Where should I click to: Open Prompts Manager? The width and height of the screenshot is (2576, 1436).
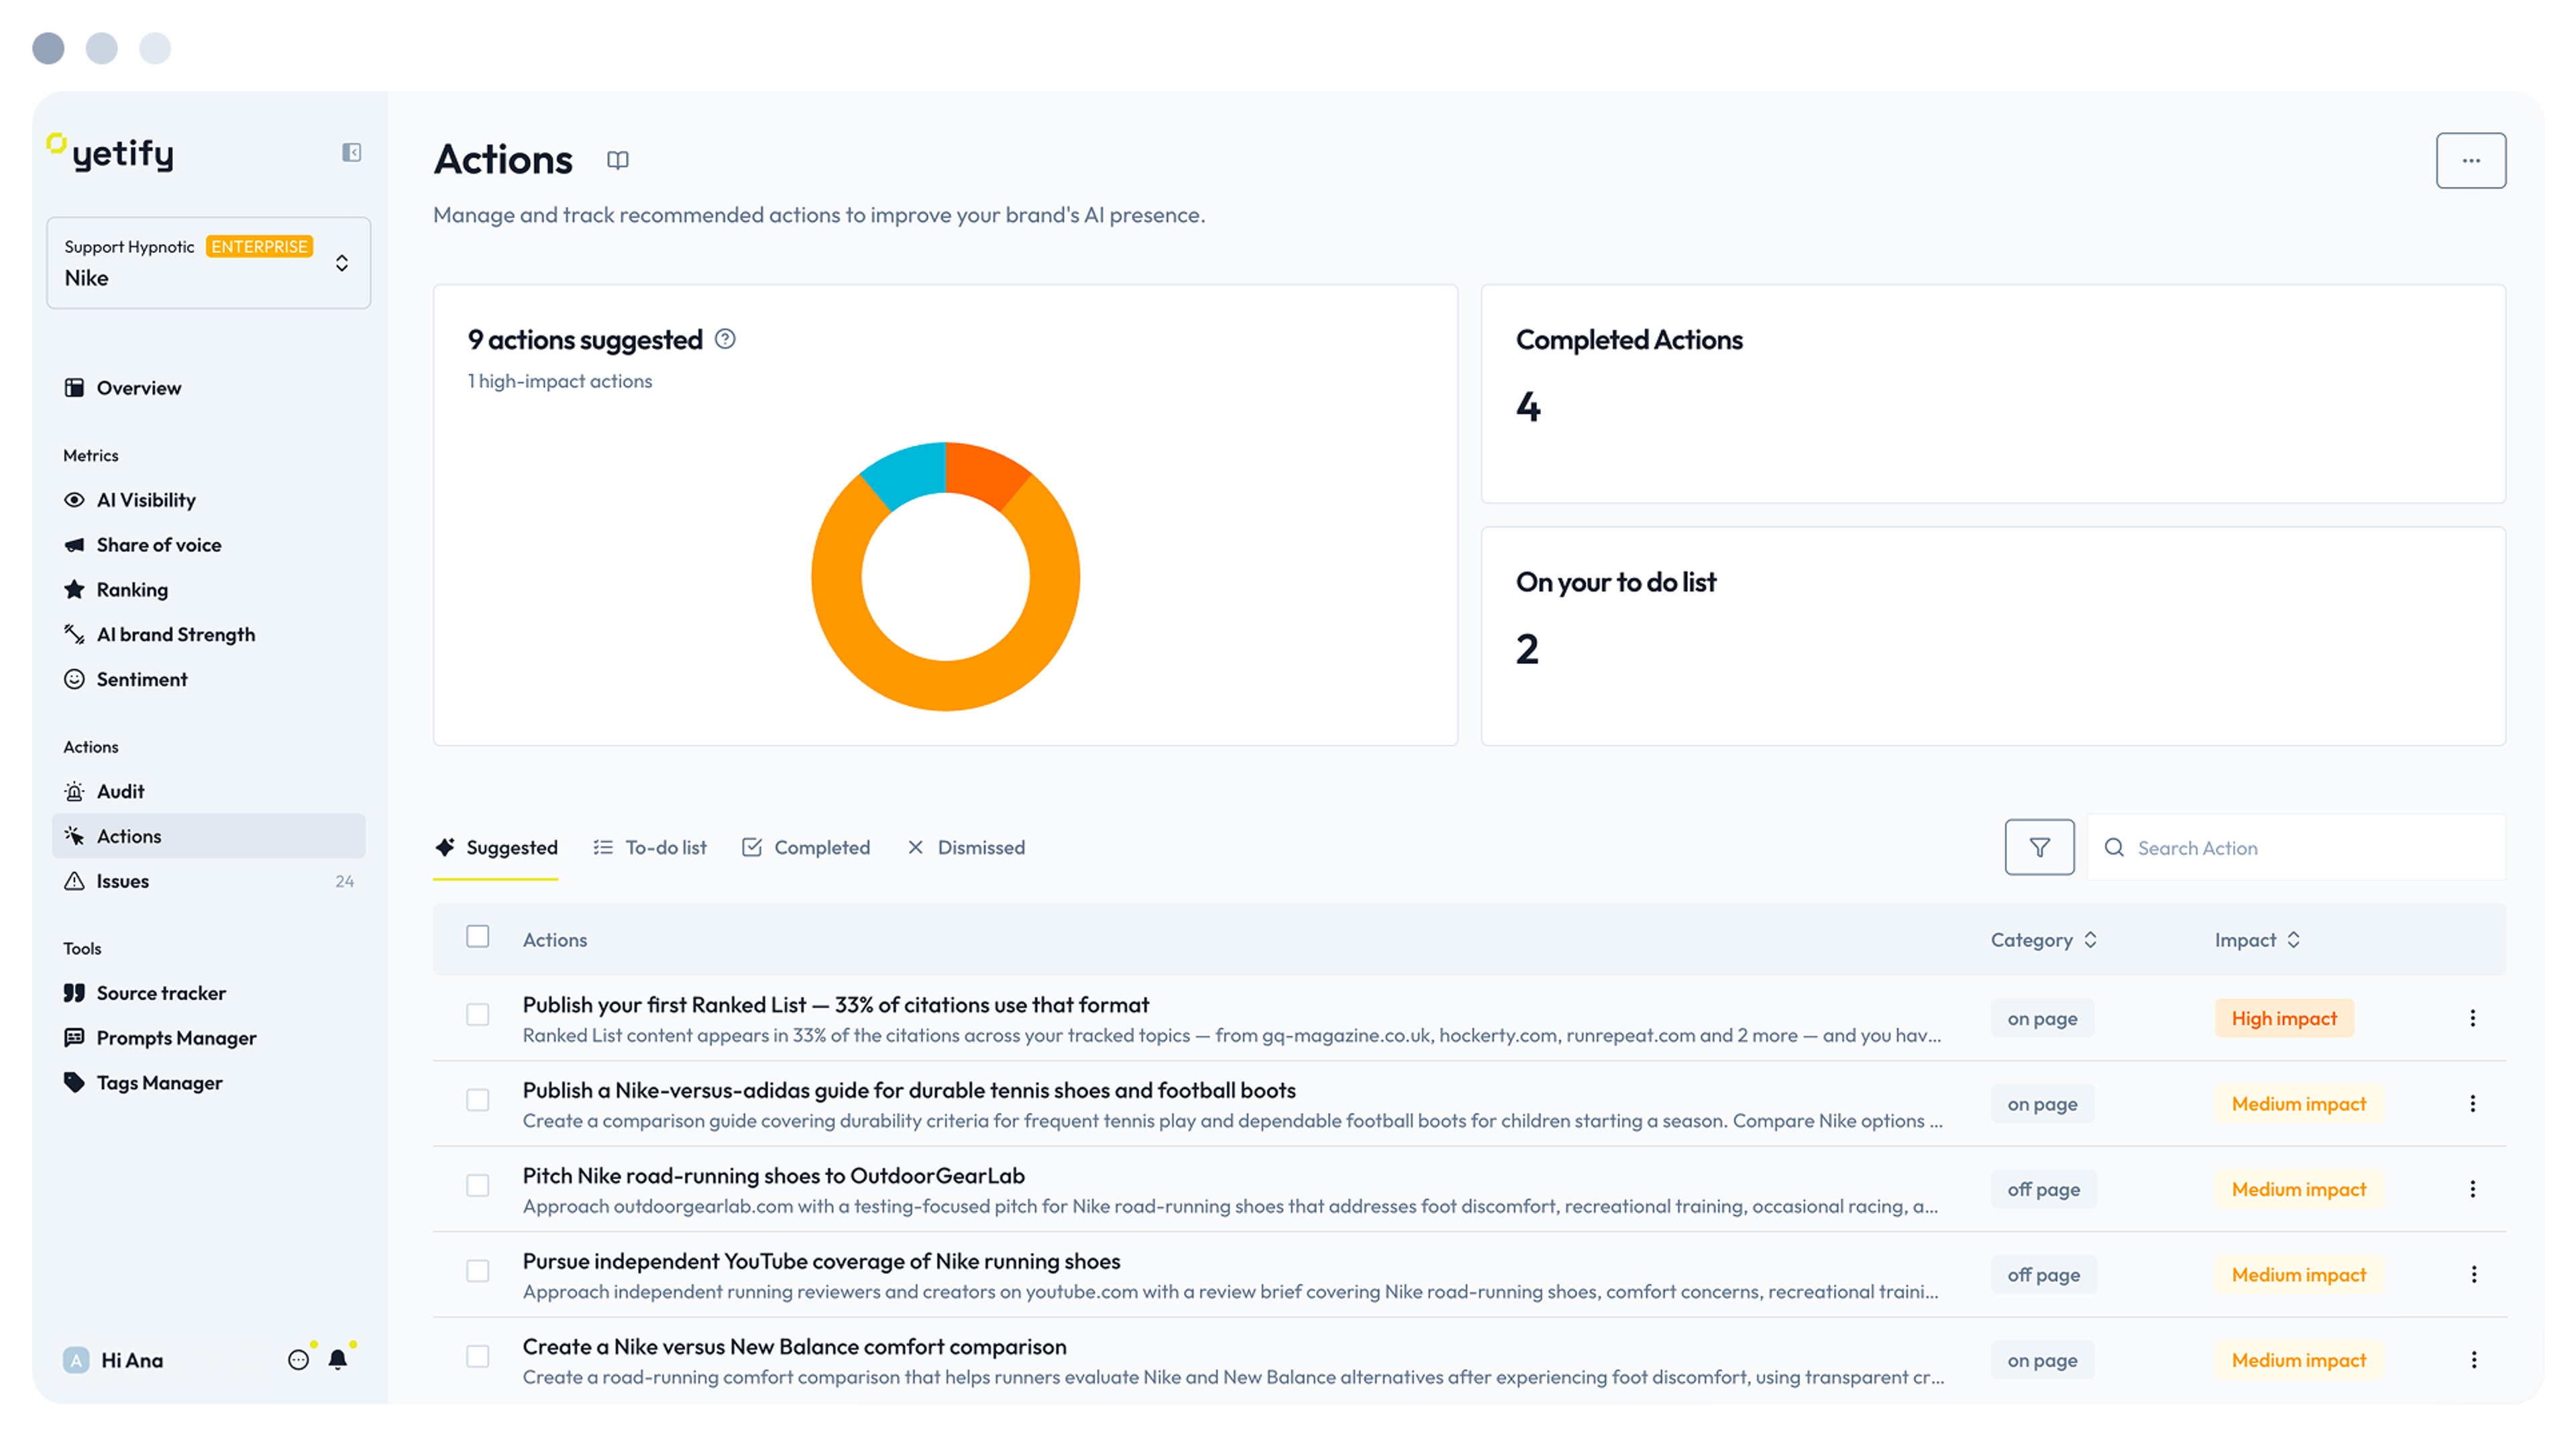point(208,1038)
